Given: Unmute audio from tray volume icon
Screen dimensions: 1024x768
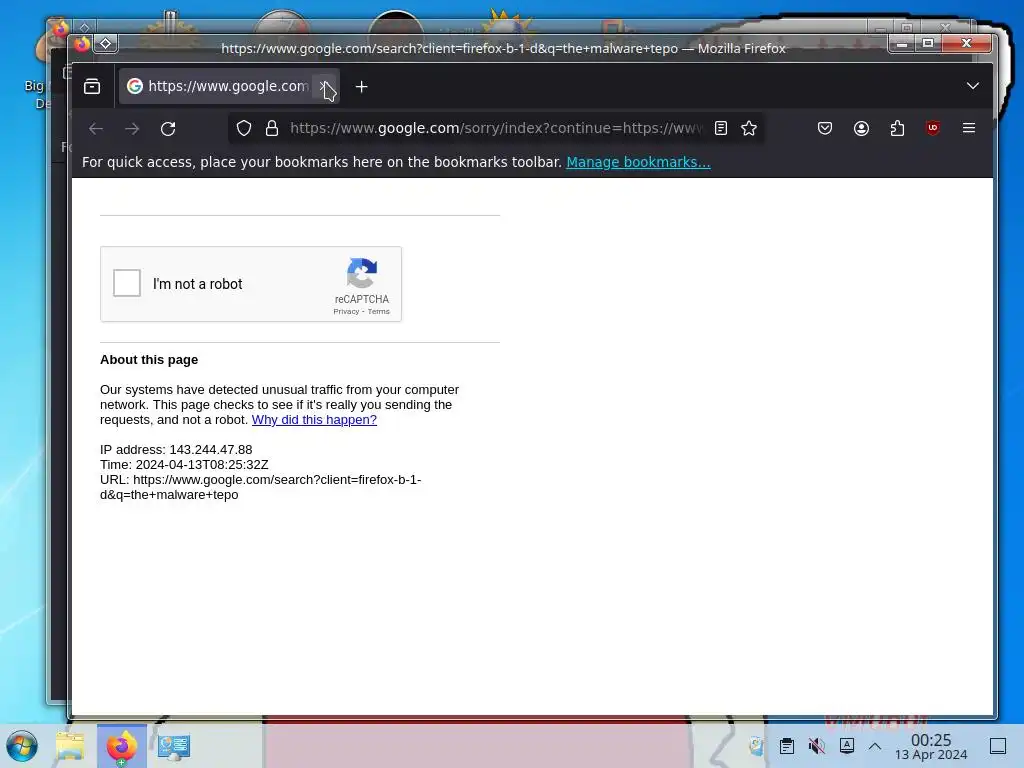Looking at the screenshot, I should tap(816, 746).
